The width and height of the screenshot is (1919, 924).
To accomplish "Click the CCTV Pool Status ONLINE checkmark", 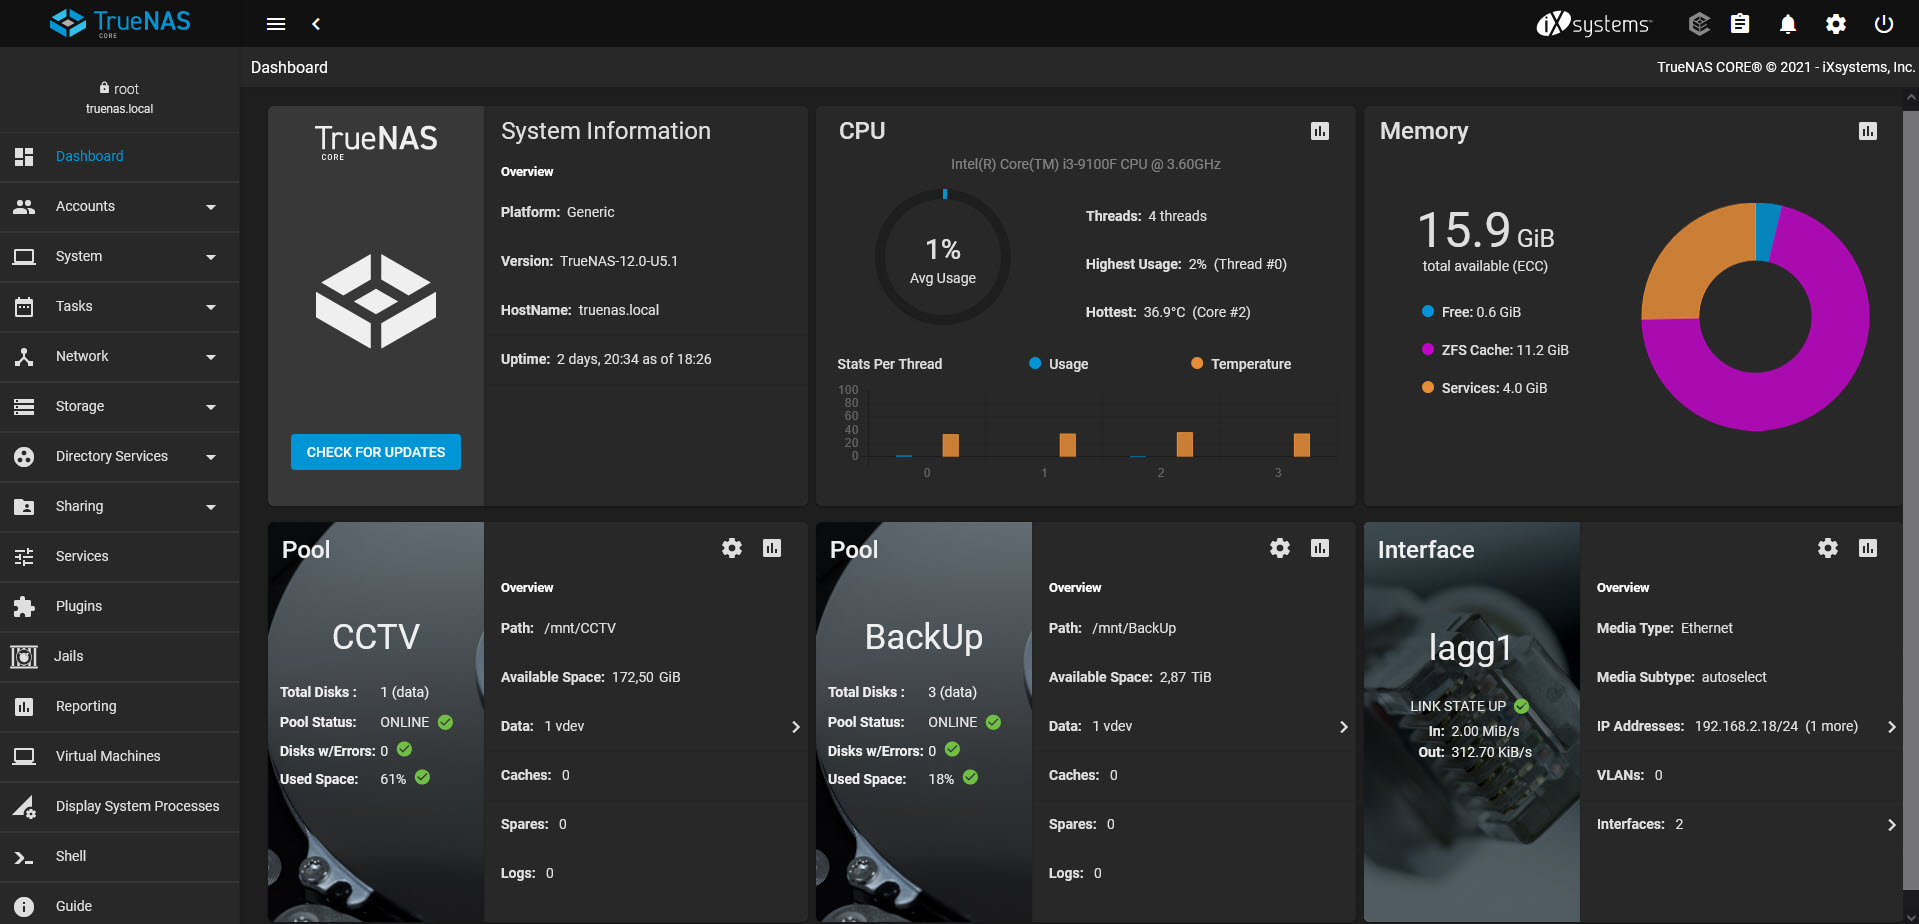I will click(446, 722).
